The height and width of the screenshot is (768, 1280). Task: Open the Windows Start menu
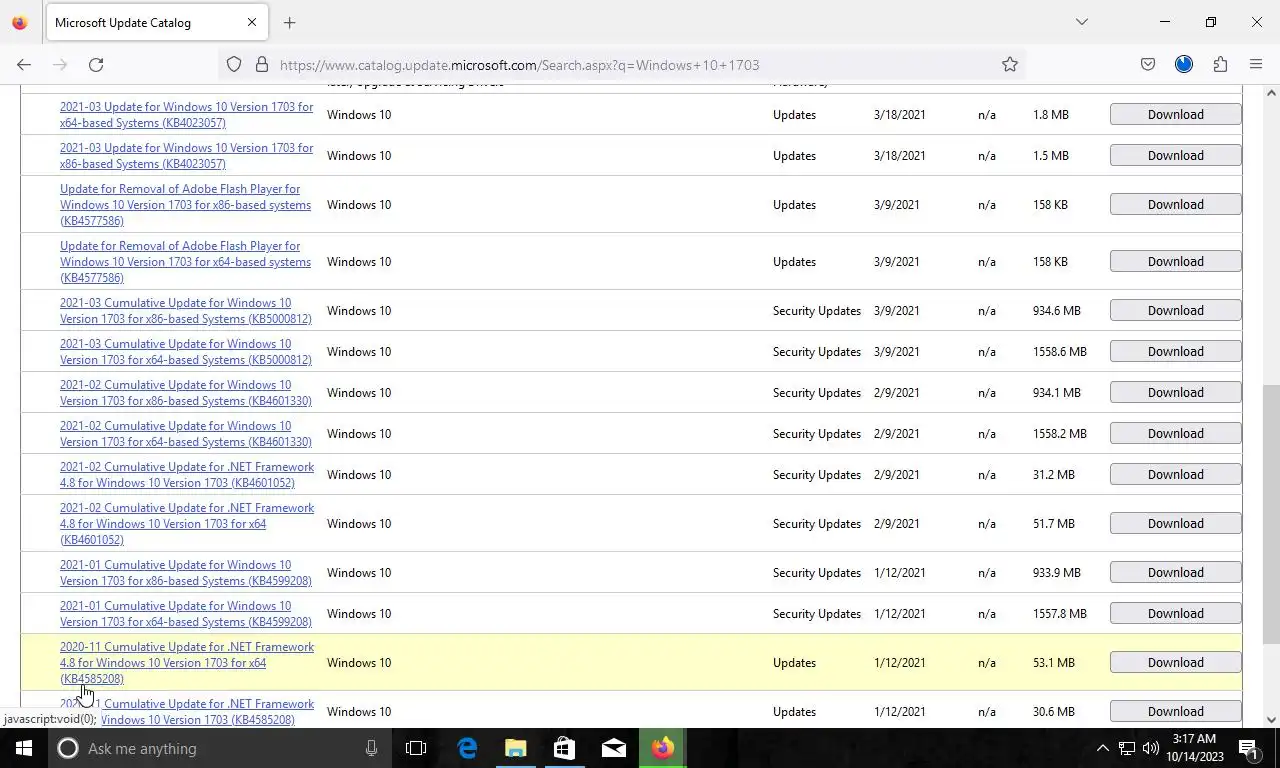(x=23, y=748)
